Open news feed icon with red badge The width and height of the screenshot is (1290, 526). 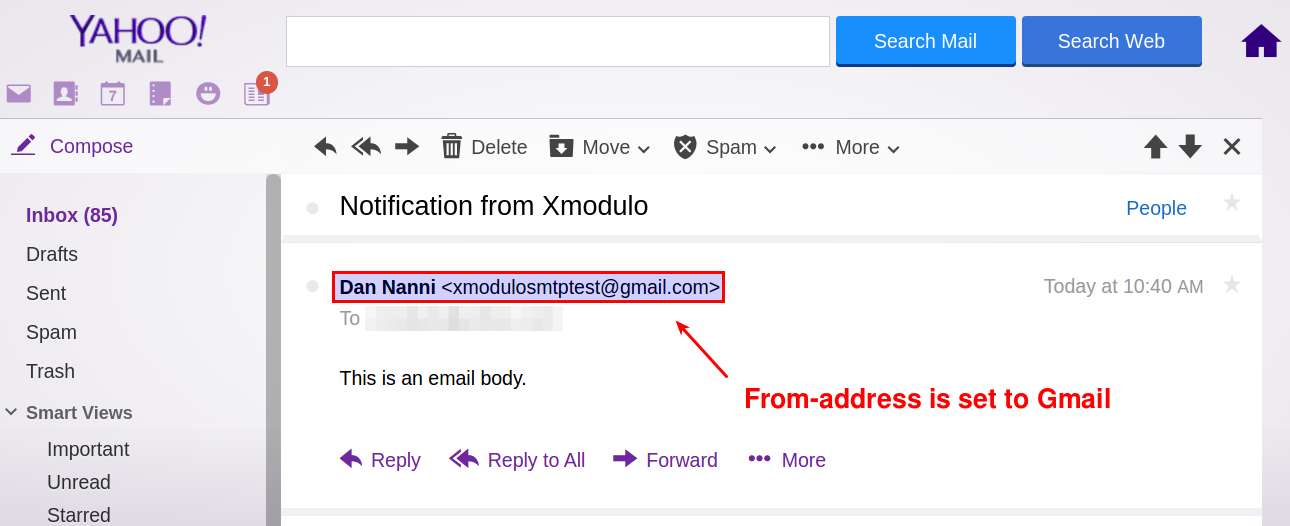pyautogui.click(x=257, y=94)
